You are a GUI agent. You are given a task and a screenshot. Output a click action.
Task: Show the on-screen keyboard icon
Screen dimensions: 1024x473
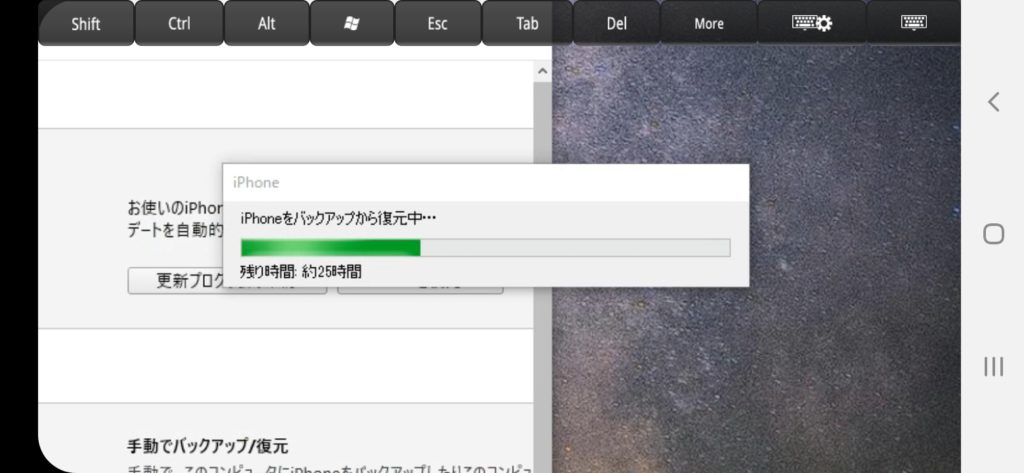pyautogui.click(x=914, y=24)
